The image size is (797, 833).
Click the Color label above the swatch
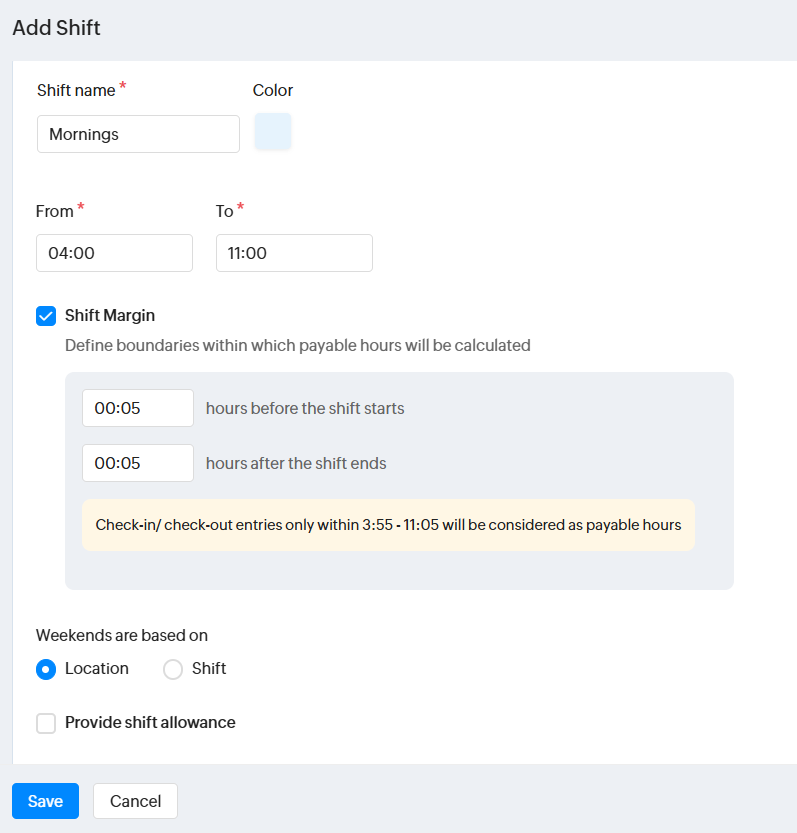(273, 90)
